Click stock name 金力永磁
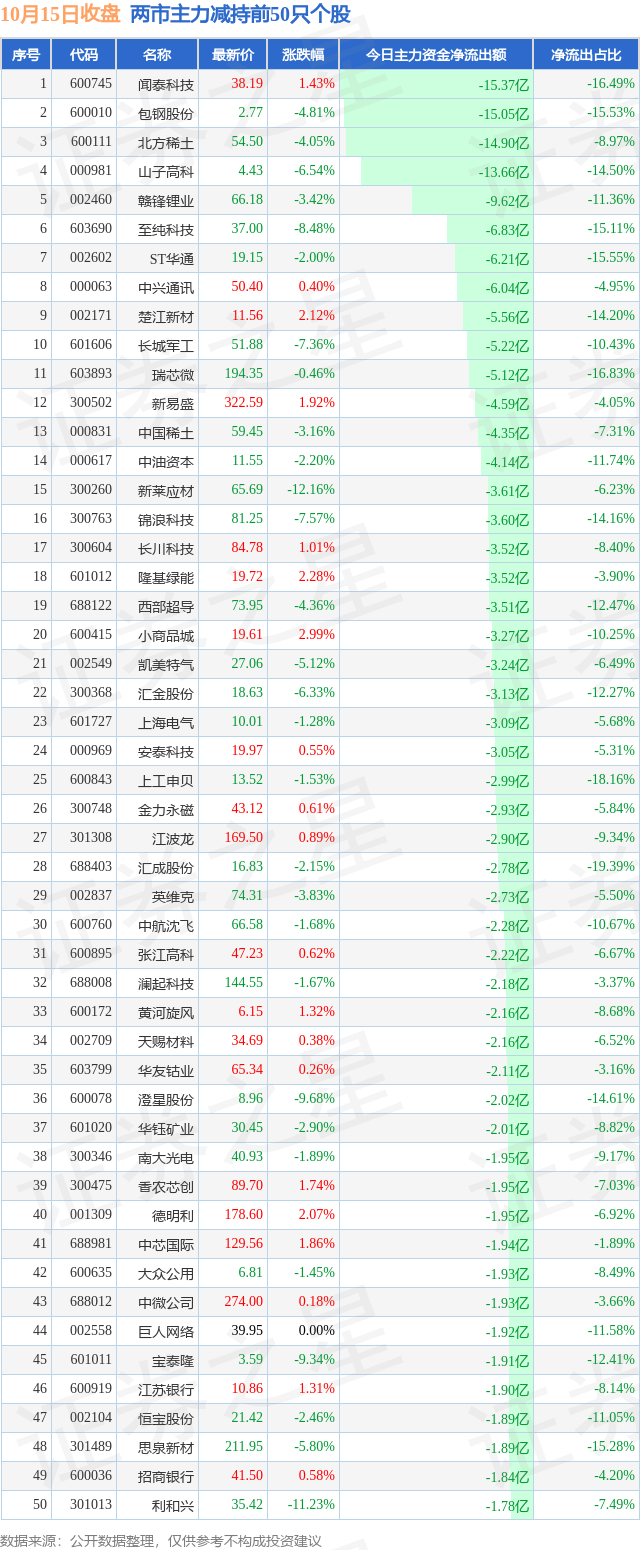640x1550 pixels. pos(166,809)
